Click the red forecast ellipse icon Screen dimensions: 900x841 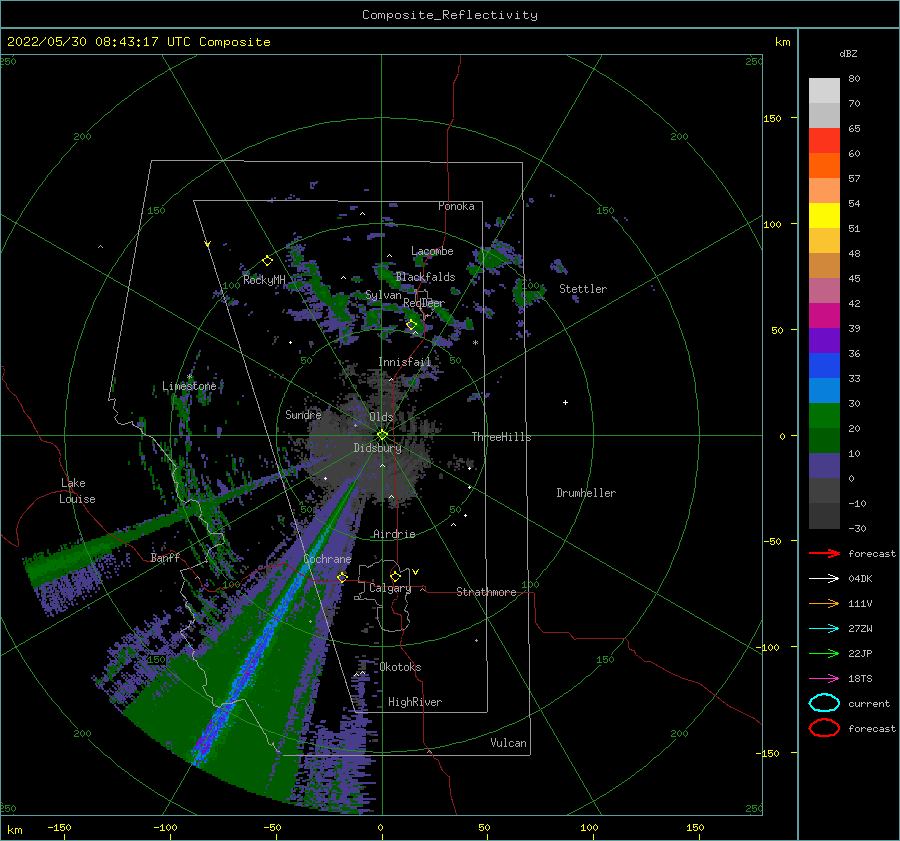(824, 728)
